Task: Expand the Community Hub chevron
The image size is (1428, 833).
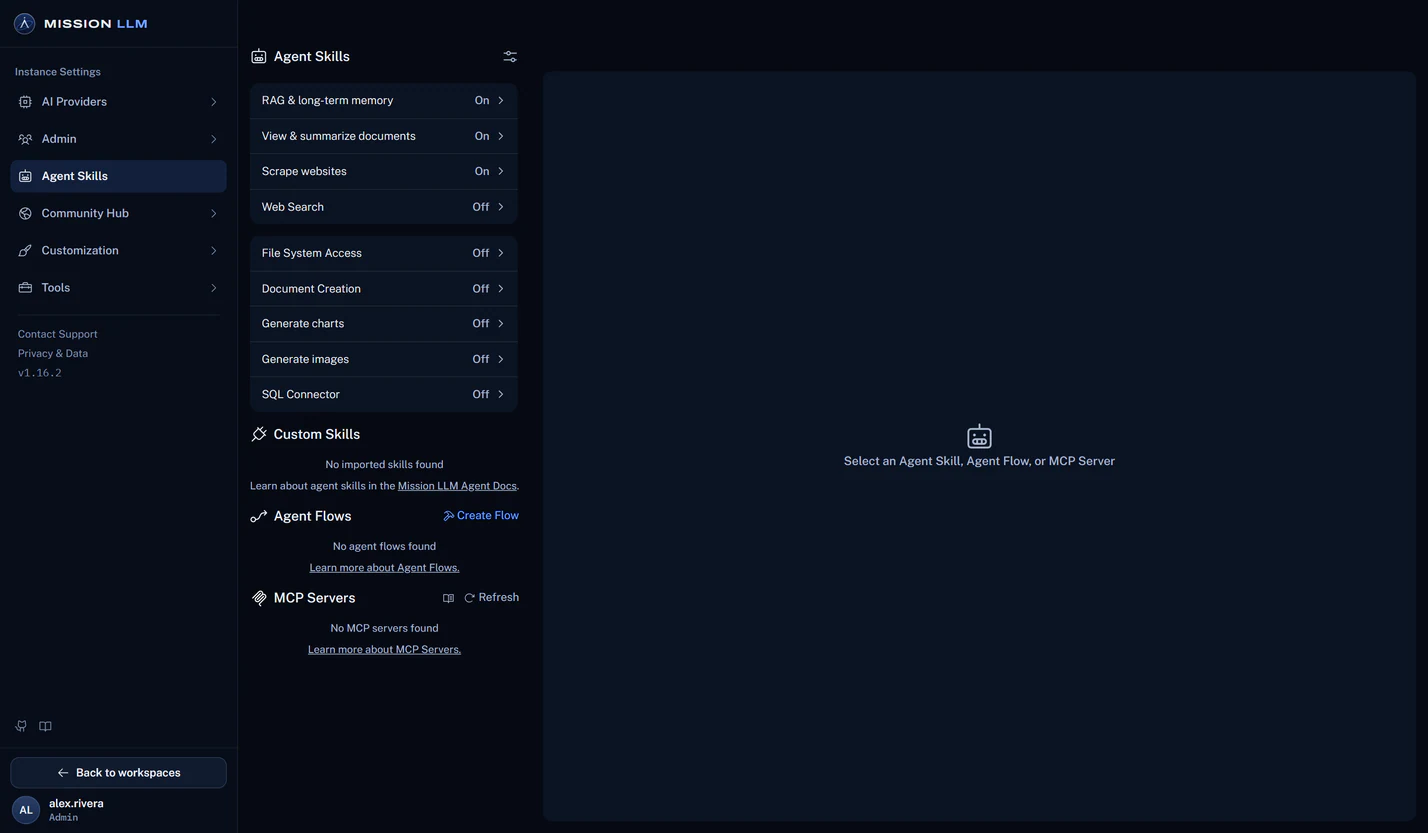Action: click(213, 213)
